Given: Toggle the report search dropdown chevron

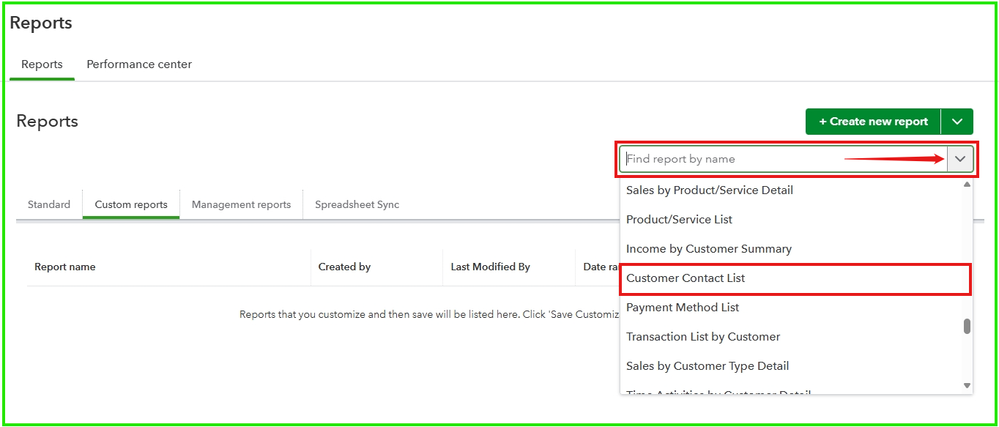Looking at the screenshot, I should click(x=960, y=159).
